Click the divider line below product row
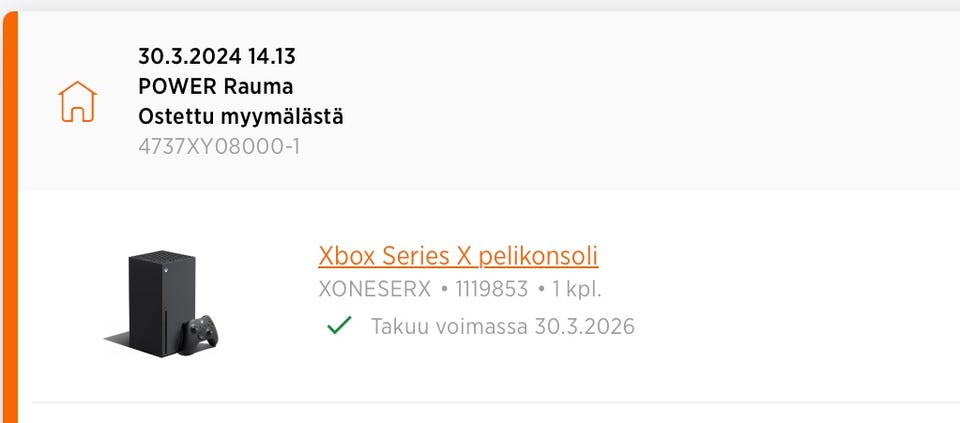960x423 pixels. point(500,402)
